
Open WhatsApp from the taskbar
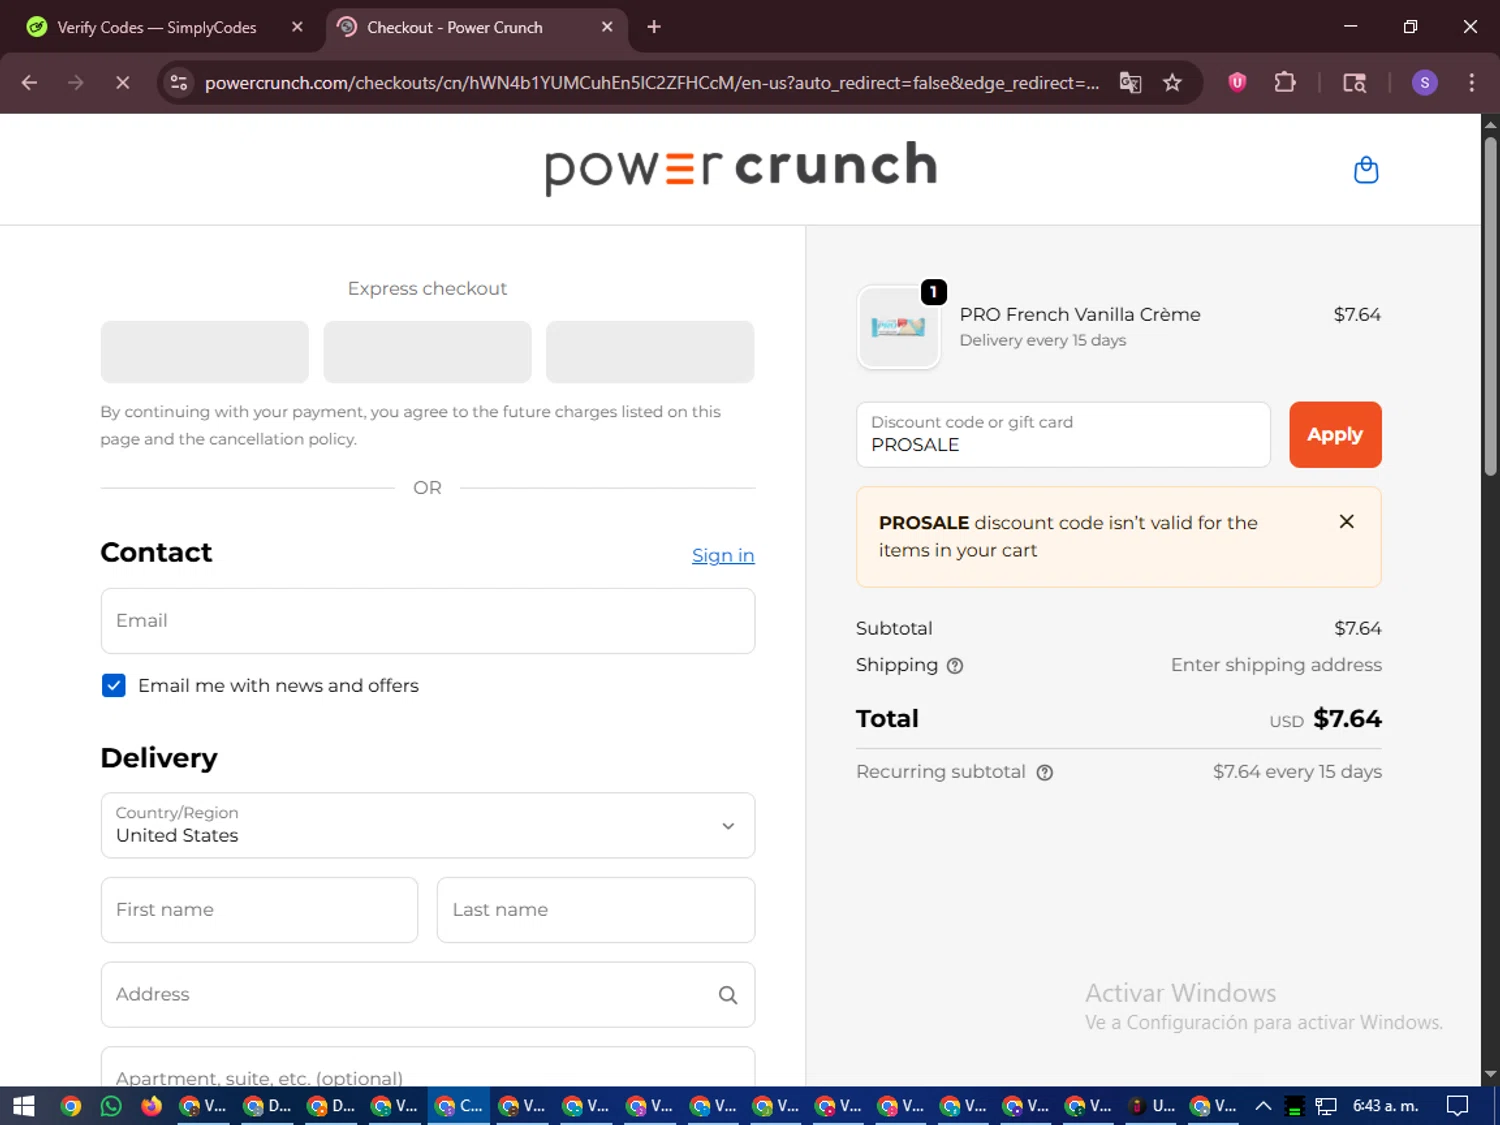pos(111,1106)
